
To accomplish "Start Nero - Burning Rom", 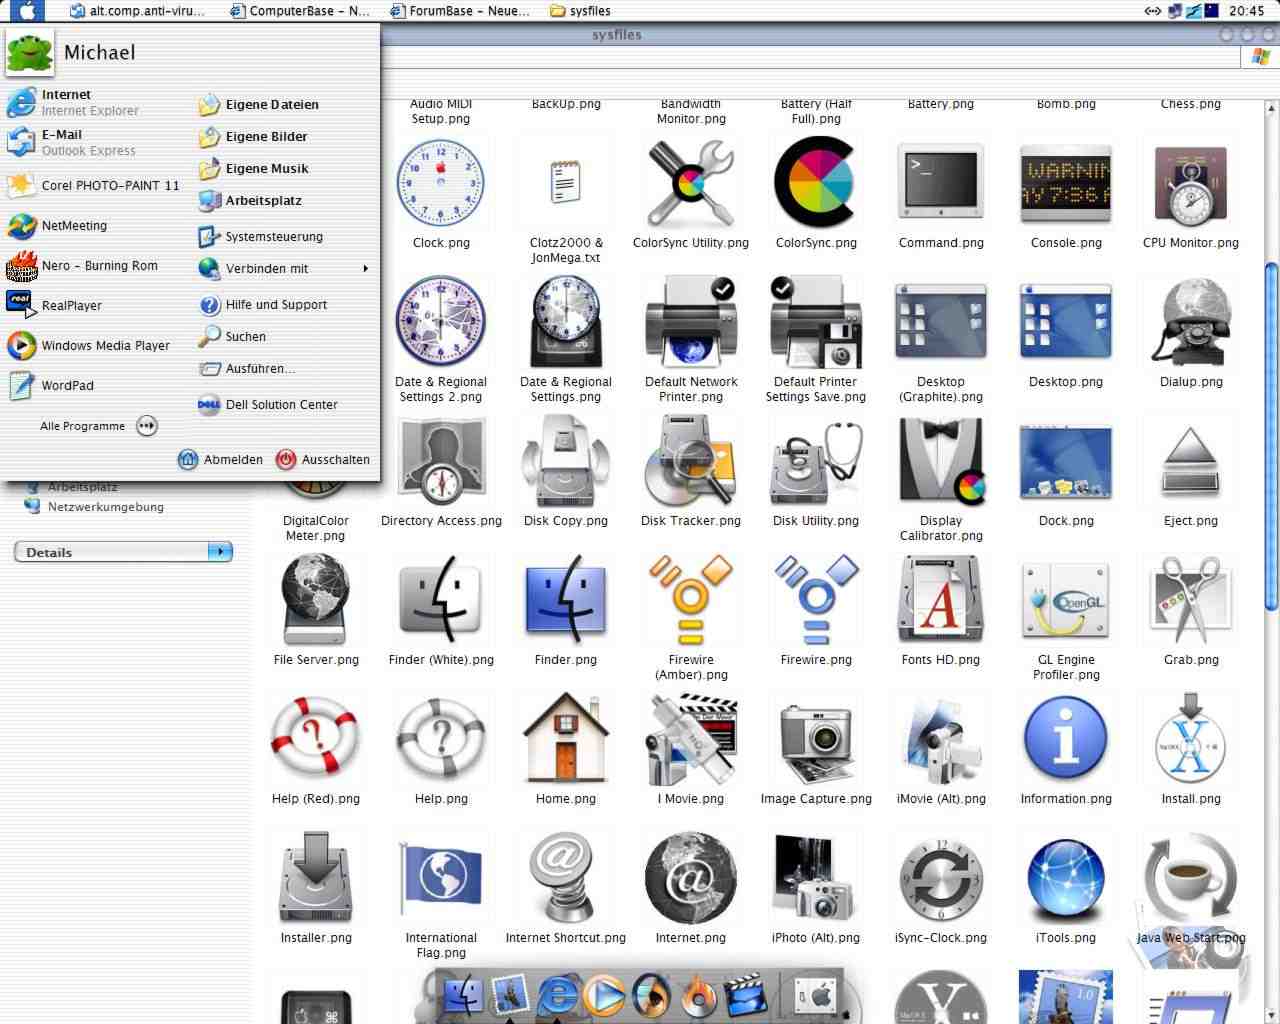I will [x=82, y=266].
